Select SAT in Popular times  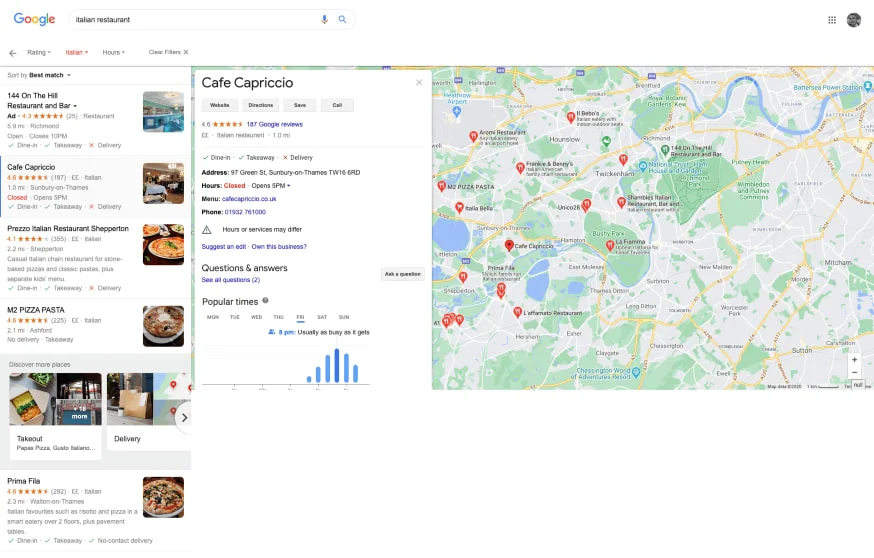tap(322, 317)
